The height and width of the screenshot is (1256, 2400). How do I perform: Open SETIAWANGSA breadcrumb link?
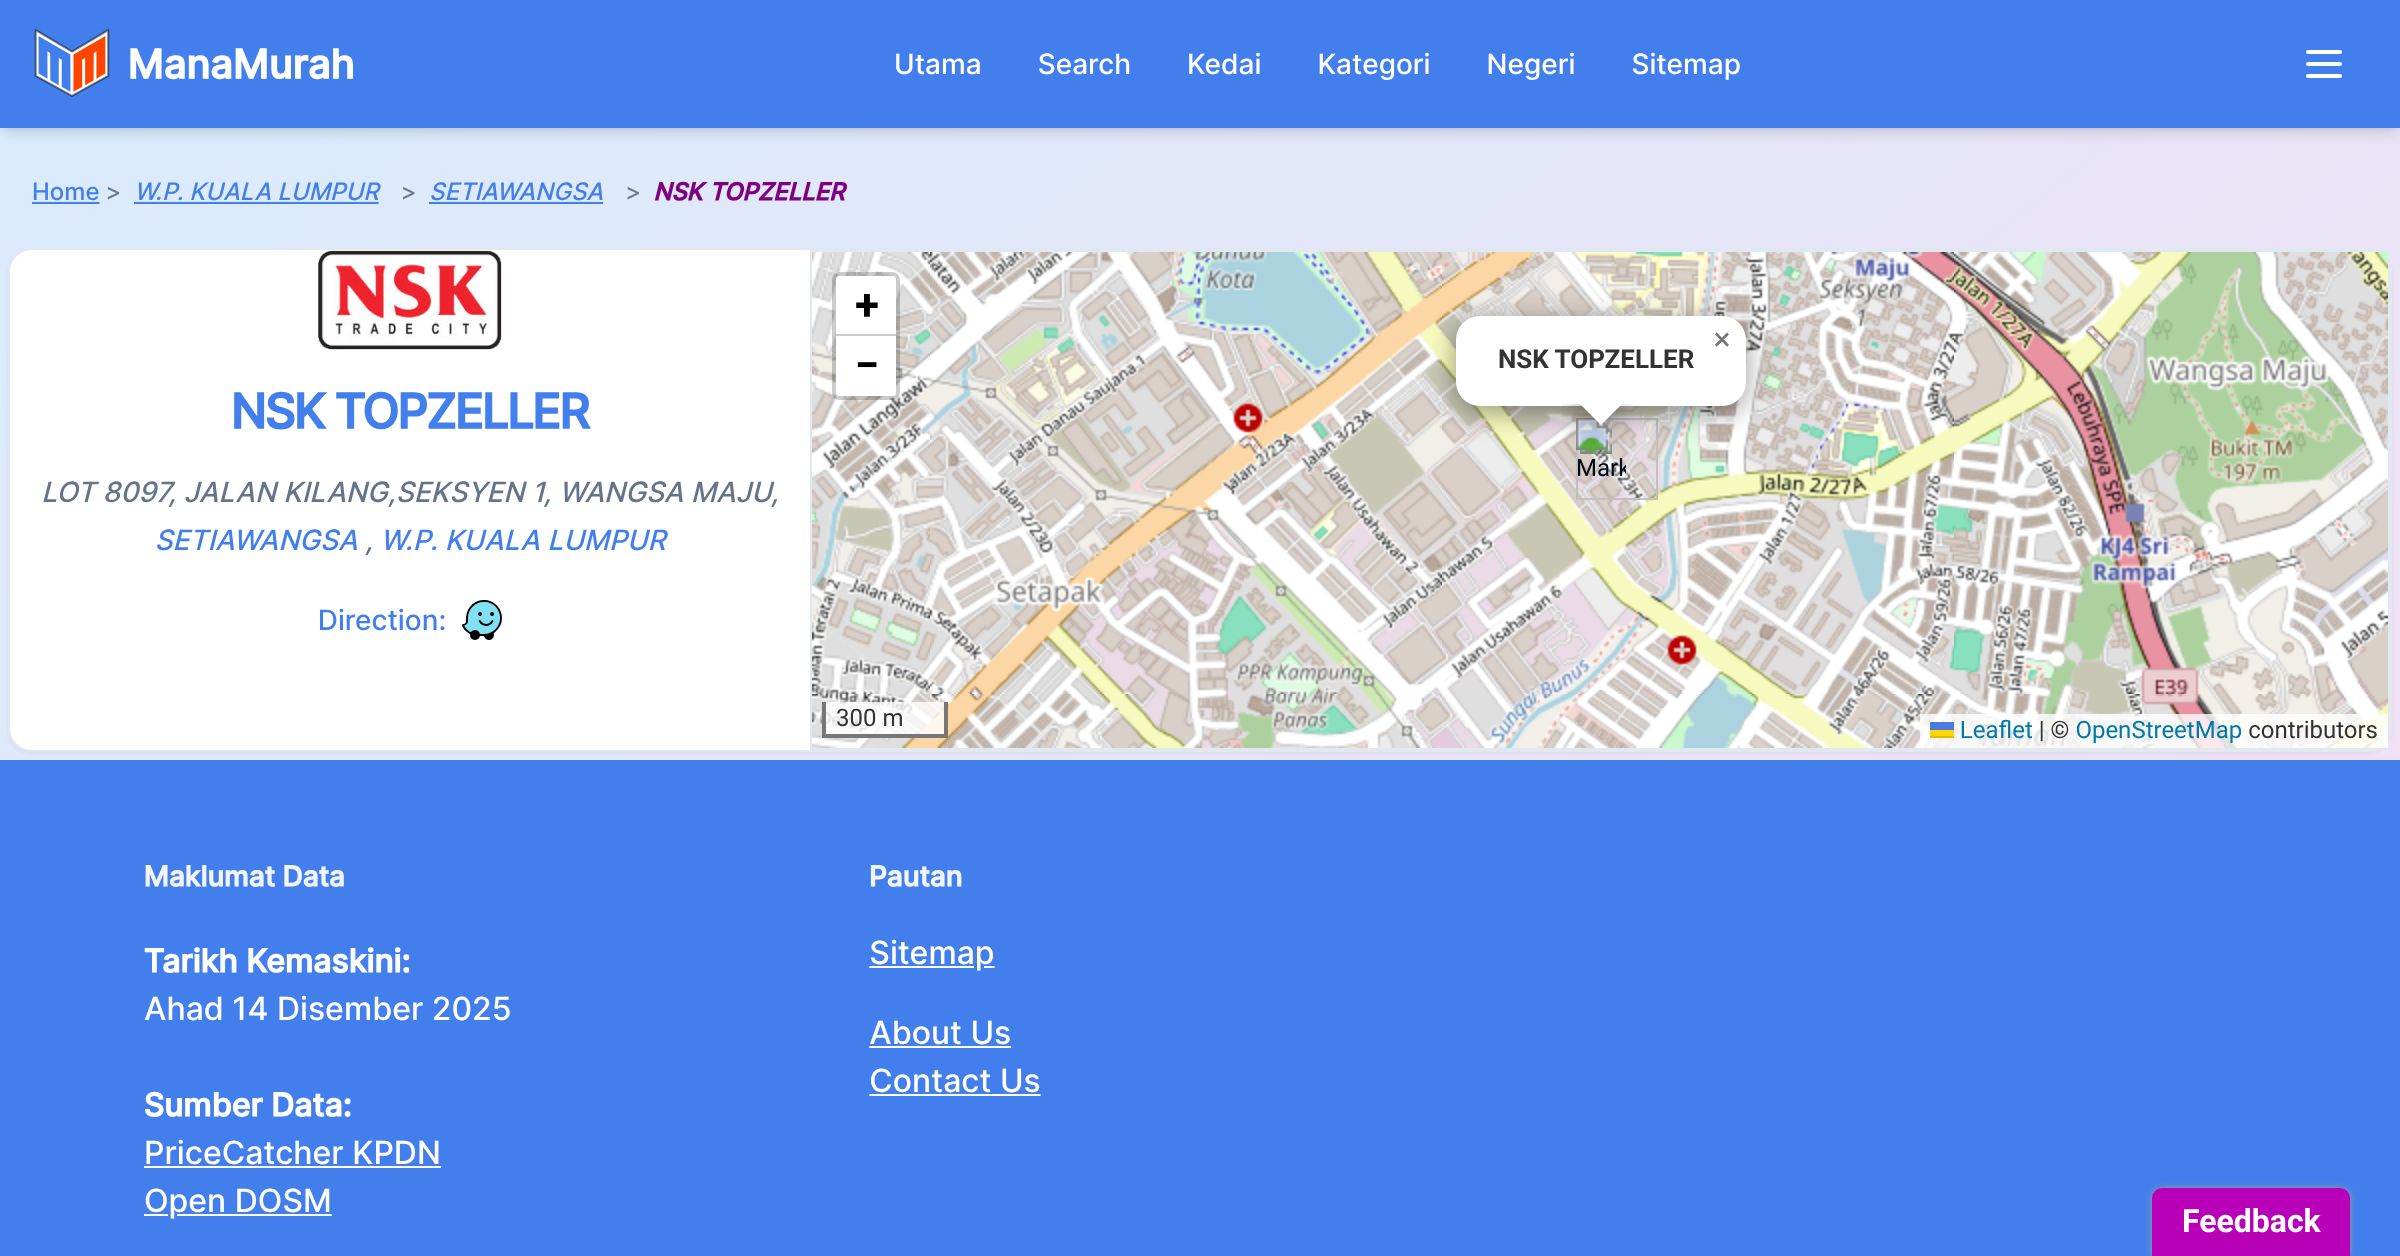pyautogui.click(x=516, y=191)
